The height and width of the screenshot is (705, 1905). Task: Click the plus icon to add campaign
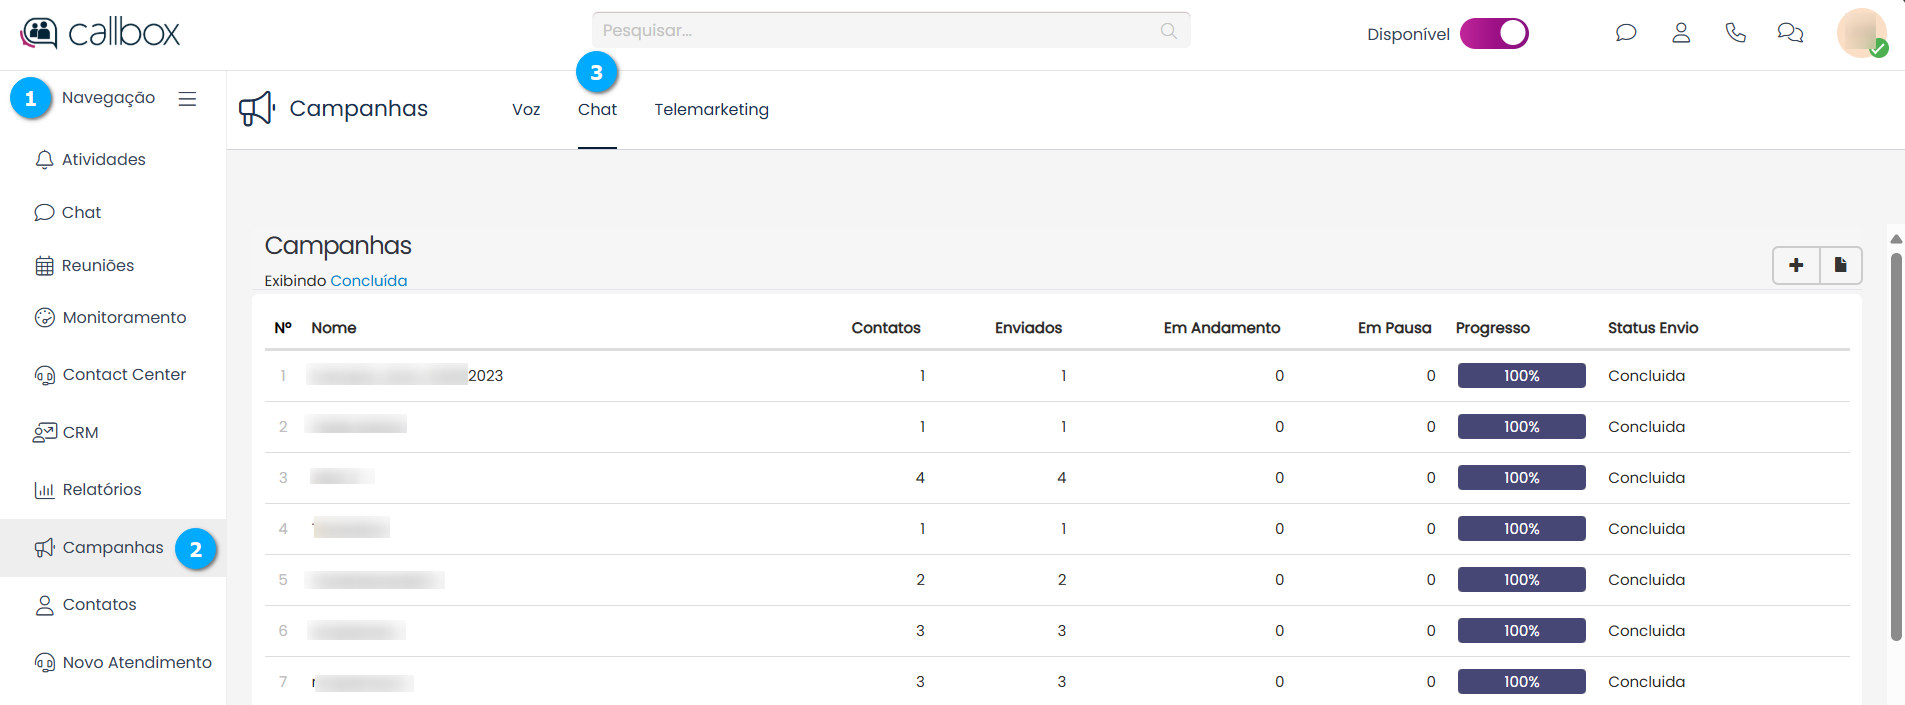tap(1796, 265)
